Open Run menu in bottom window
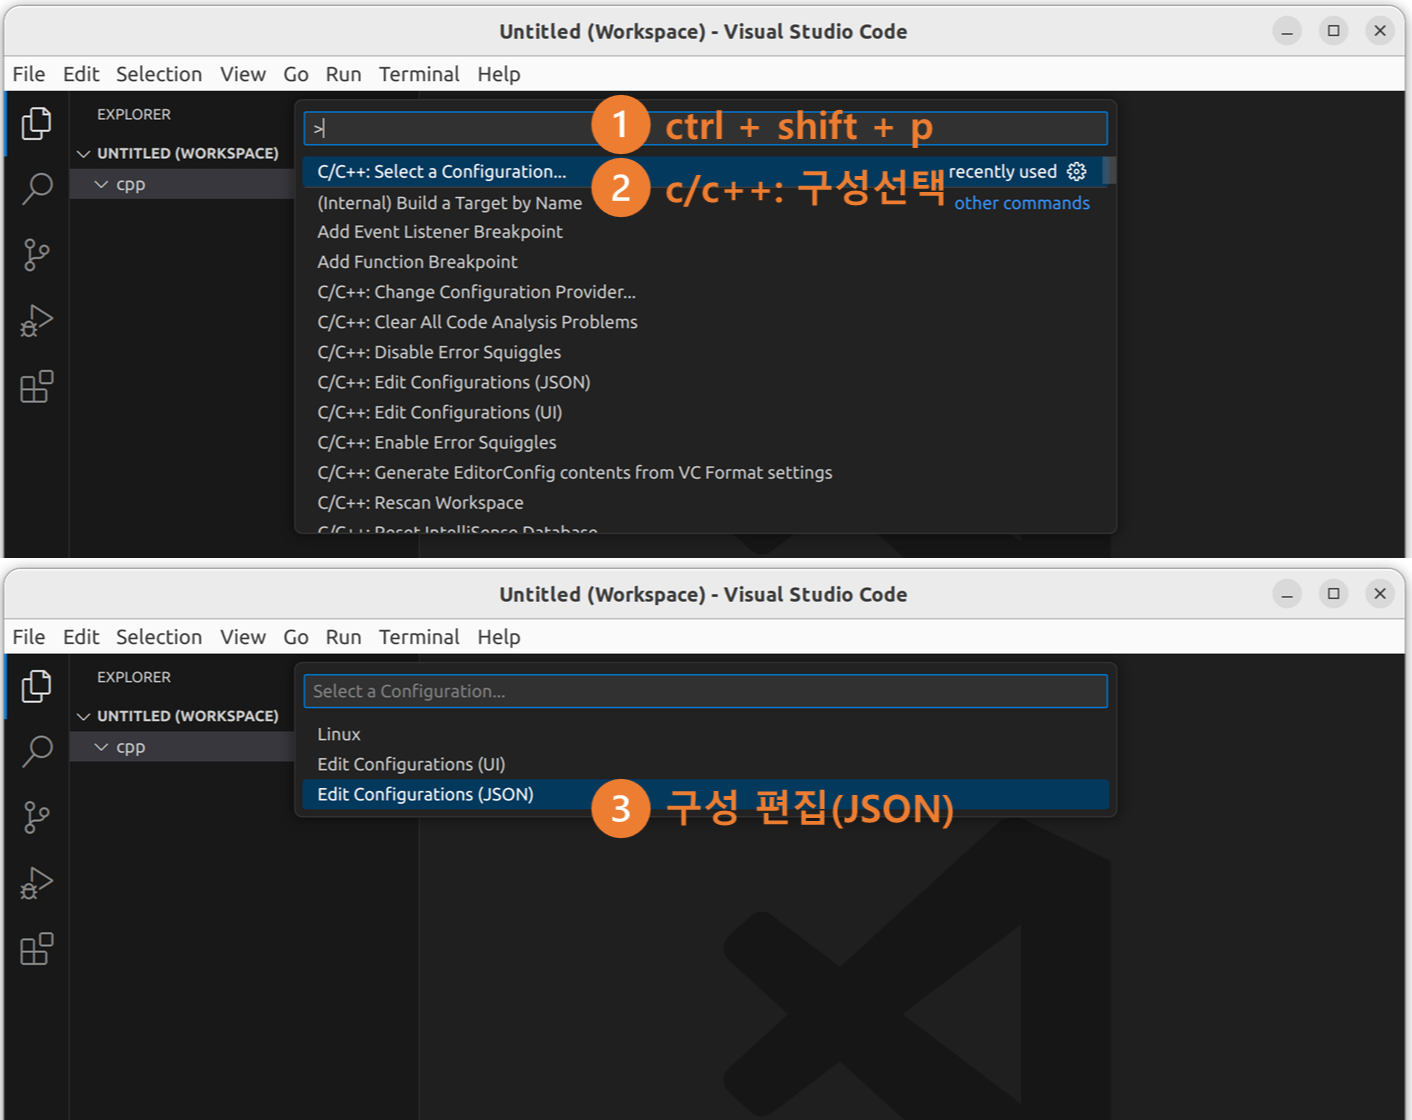The height and width of the screenshot is (1120, 1412). 343,637
